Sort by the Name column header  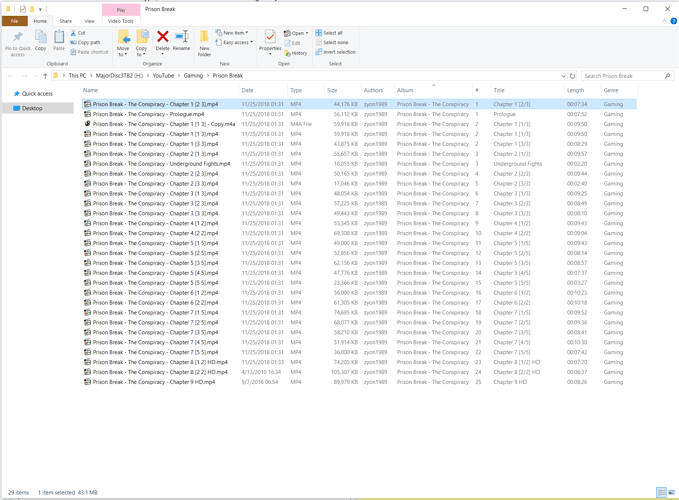[160, 90]
